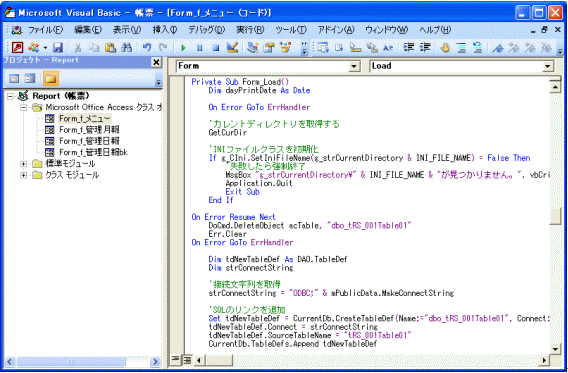
Task: Clear all bookmarks icon
Action: point(546,47)
